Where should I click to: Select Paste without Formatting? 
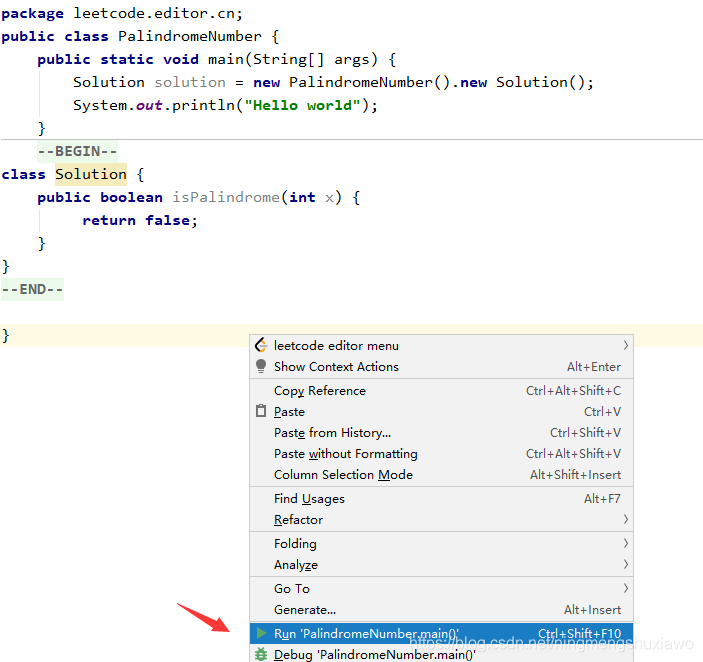pos(345,454)
